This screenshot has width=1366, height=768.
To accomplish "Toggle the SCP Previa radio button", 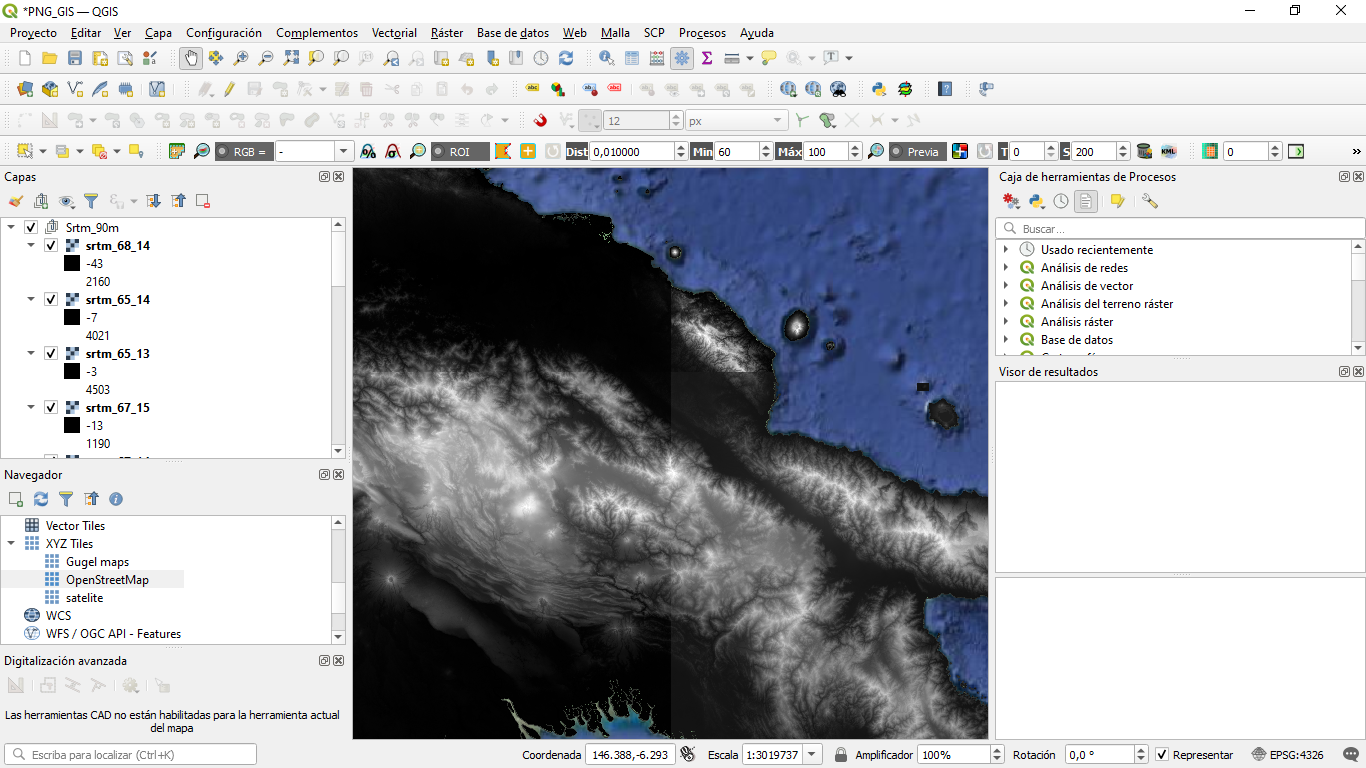I will coord(897,152).
